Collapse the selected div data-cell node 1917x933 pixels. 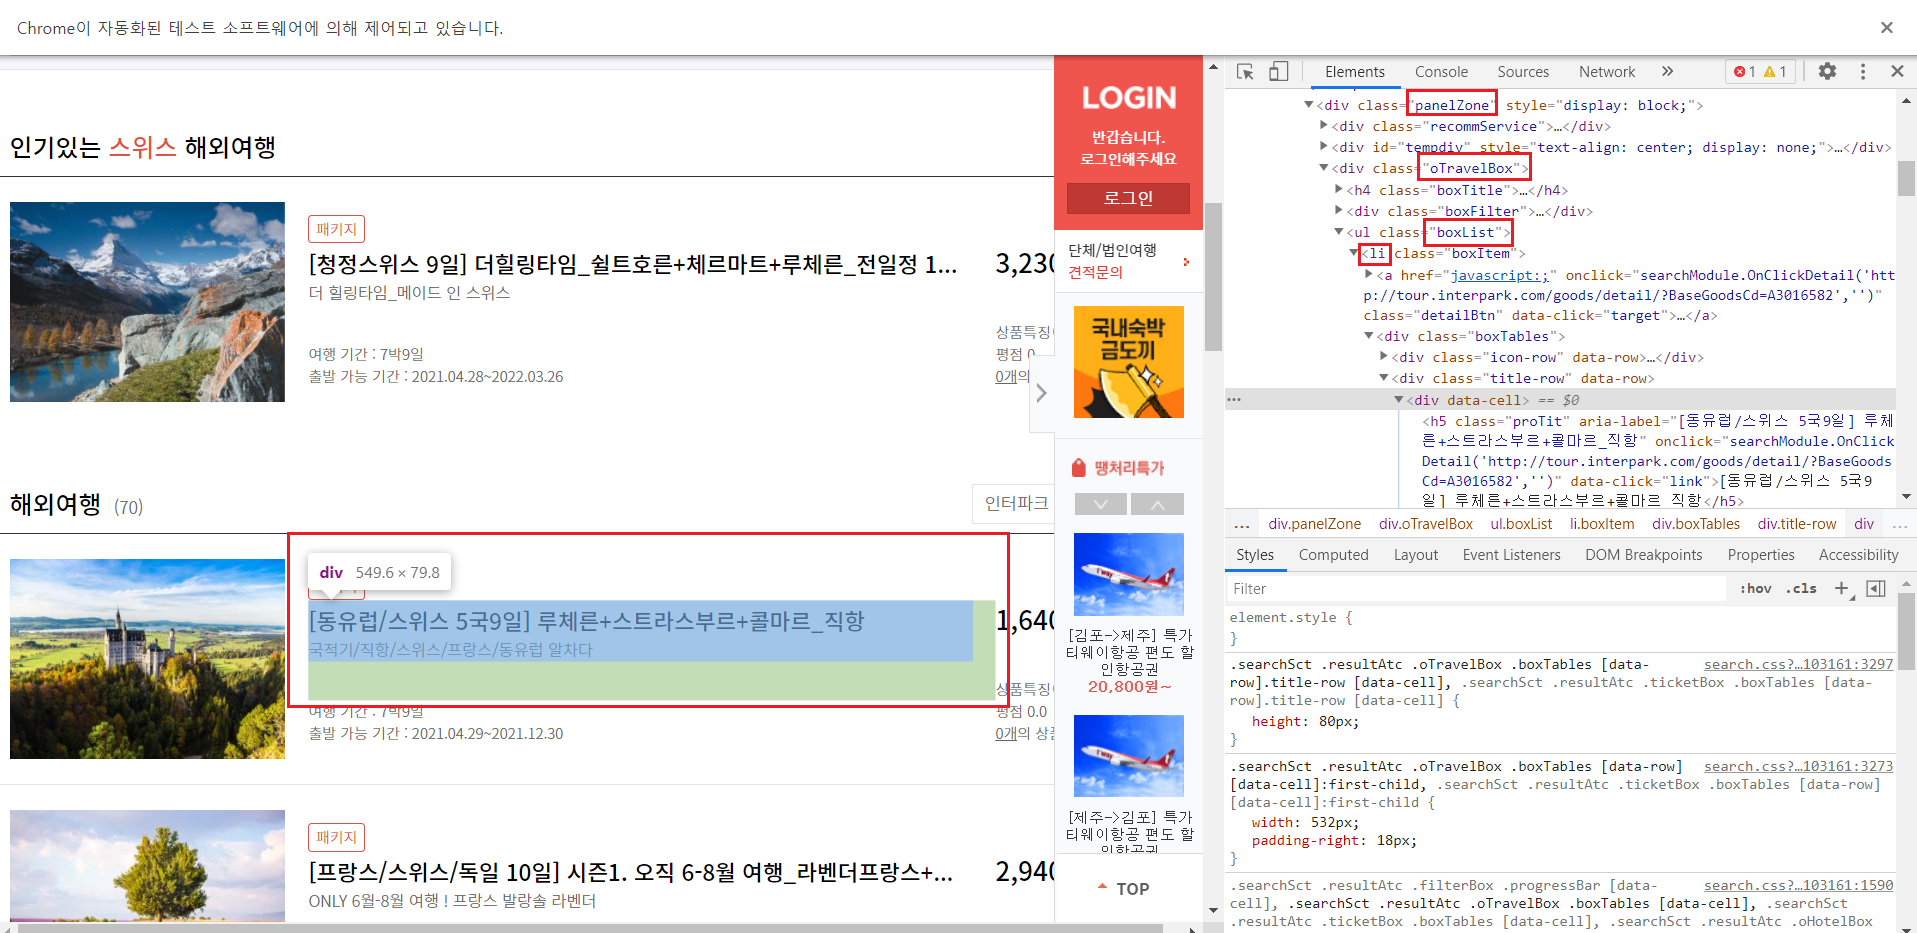(1398, 399)
